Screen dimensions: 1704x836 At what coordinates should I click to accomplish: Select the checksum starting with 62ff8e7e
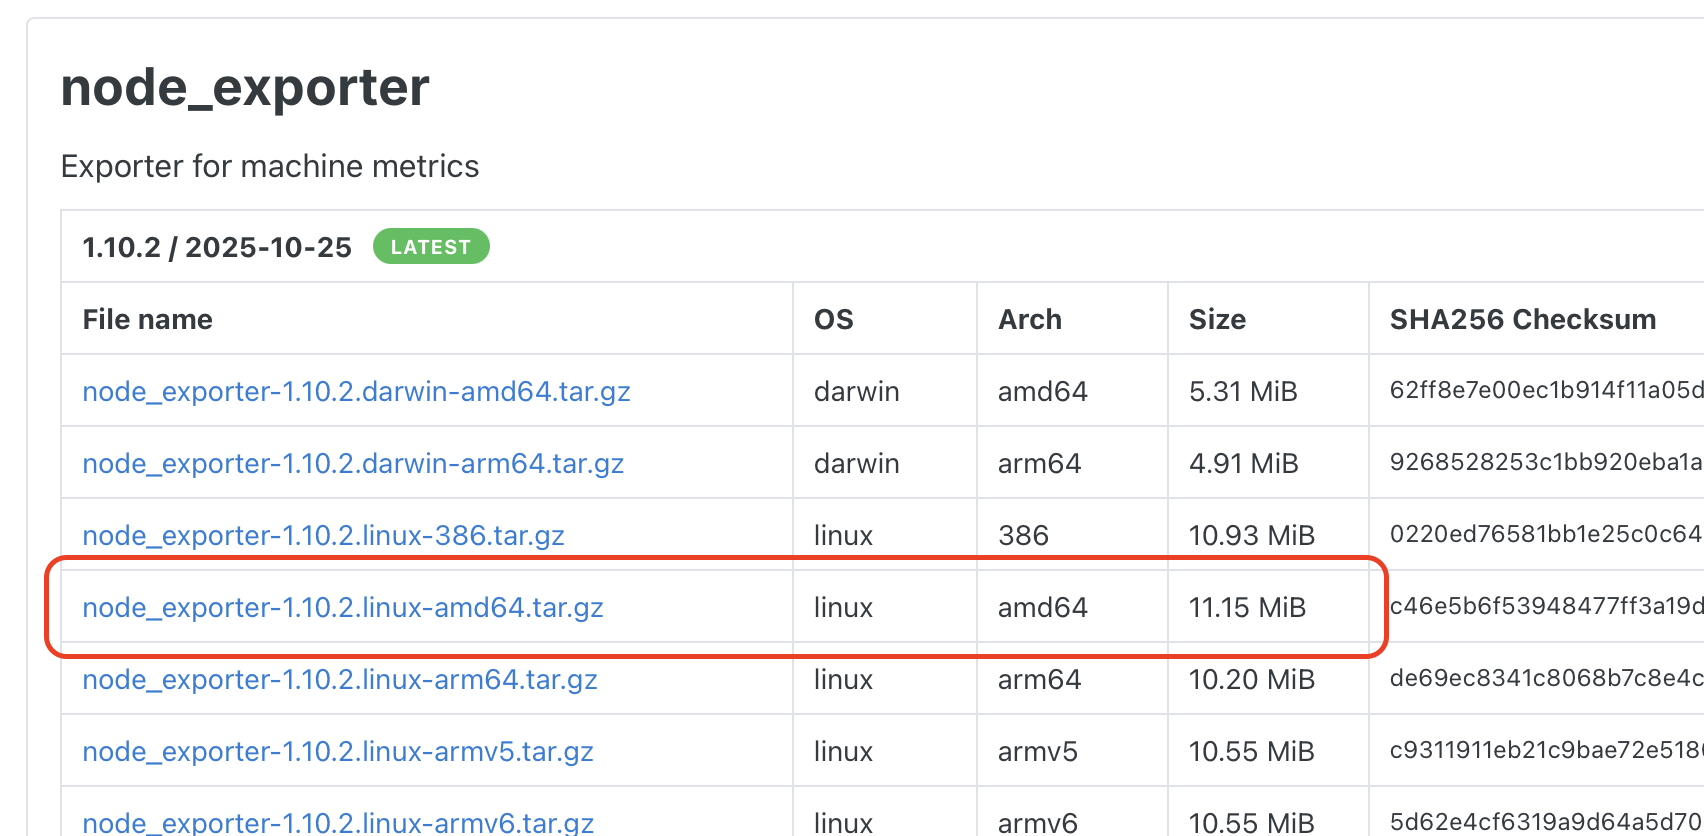click(x=1545, y=390)
